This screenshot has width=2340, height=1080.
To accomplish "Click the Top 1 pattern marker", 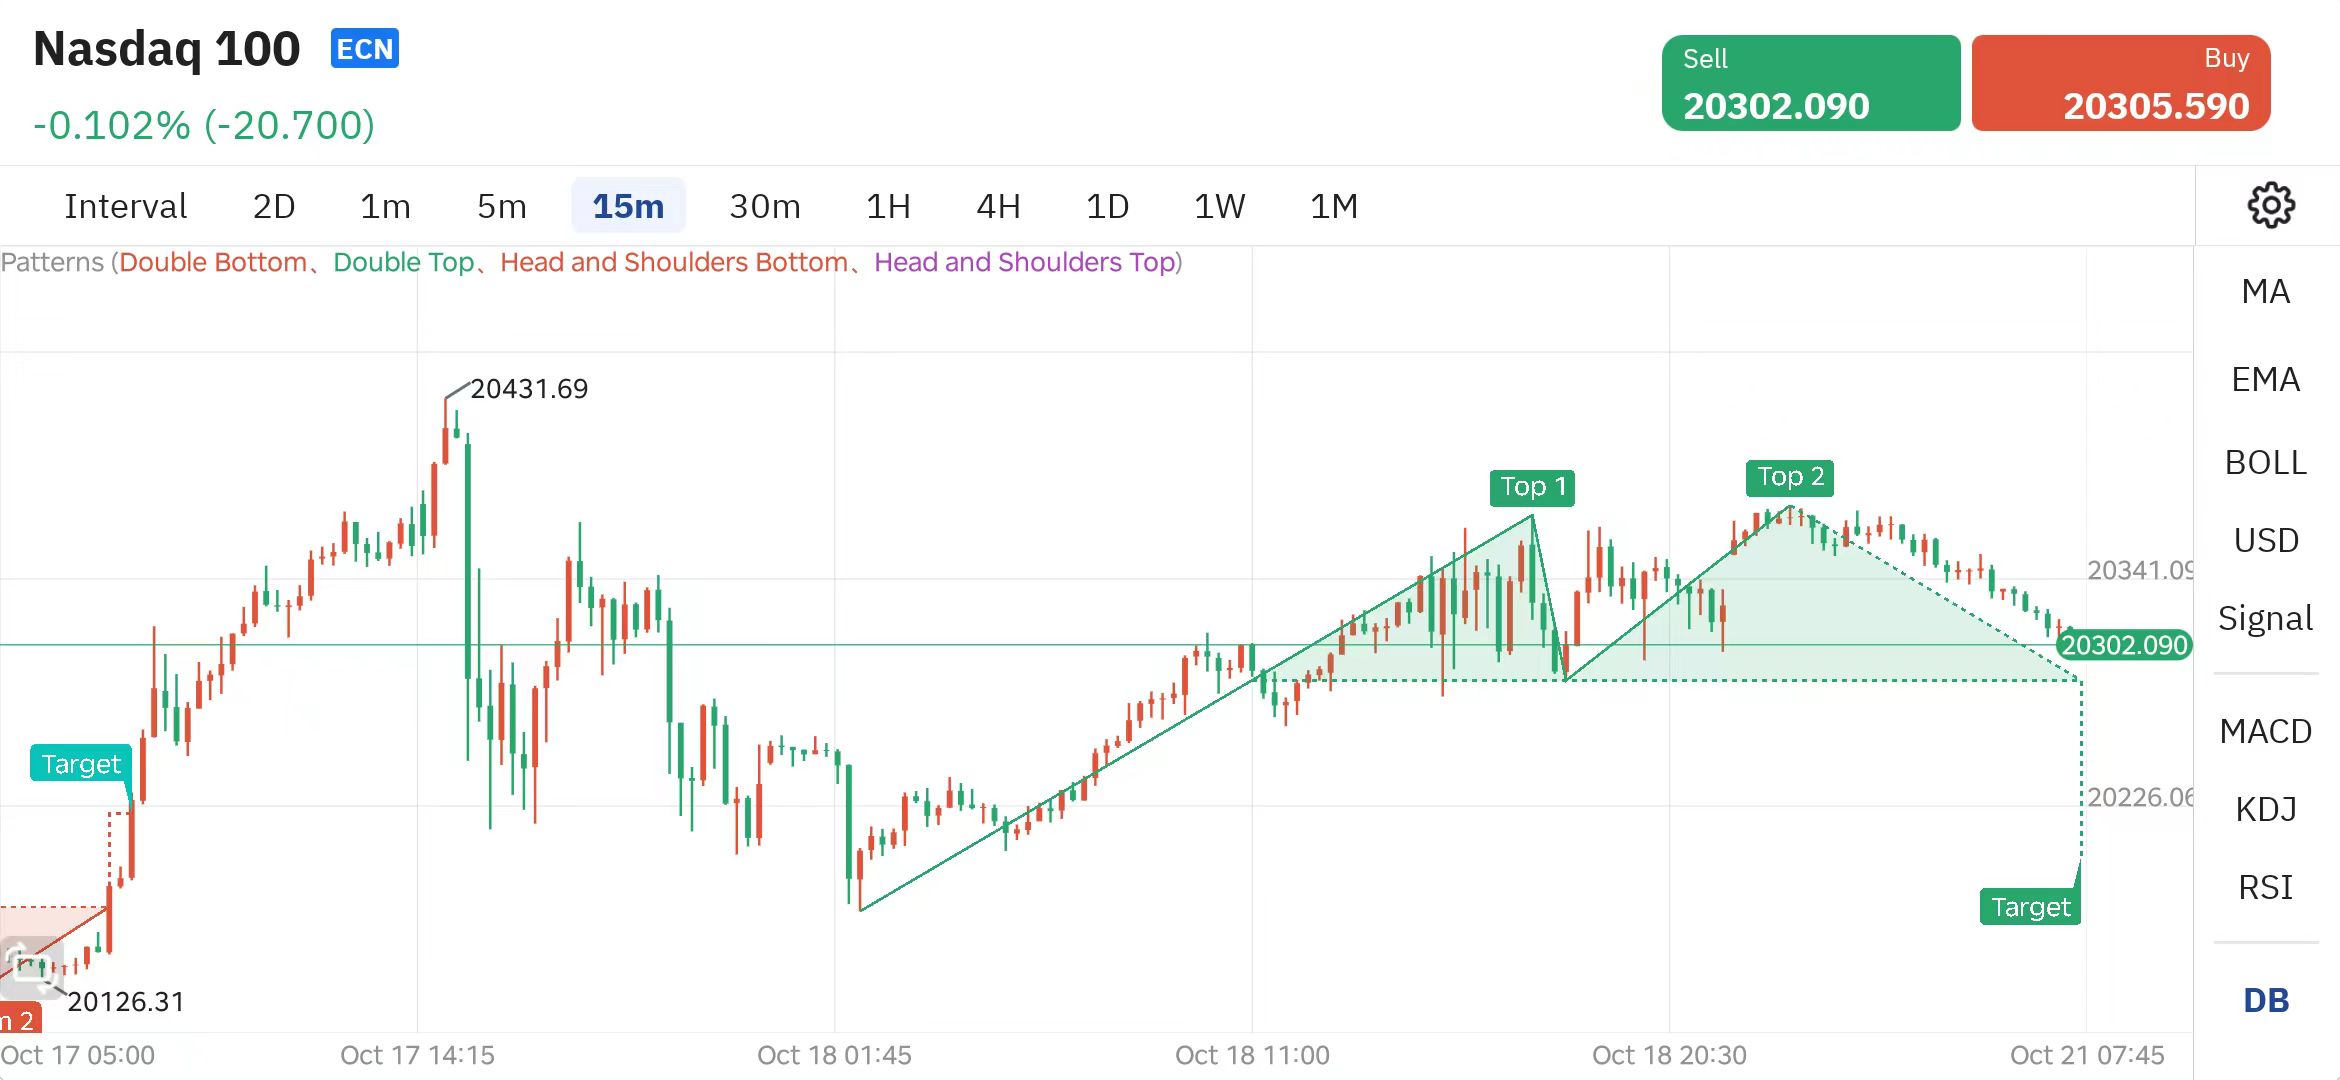I will tap(1531, 487).
